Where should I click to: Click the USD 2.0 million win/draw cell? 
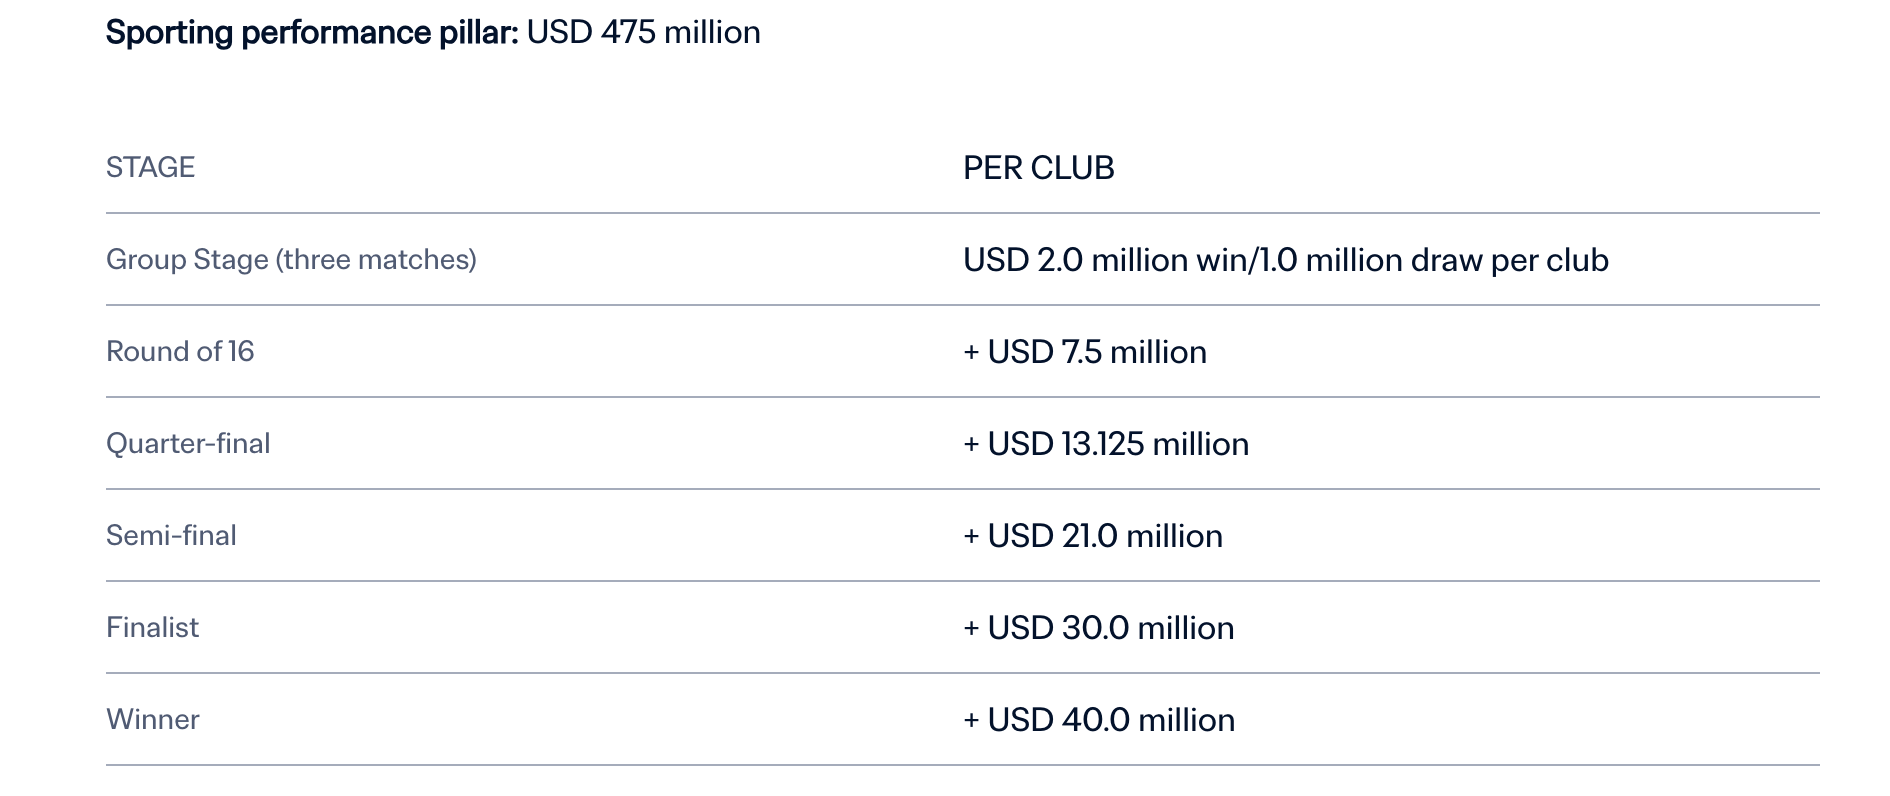coord(1286,260)
